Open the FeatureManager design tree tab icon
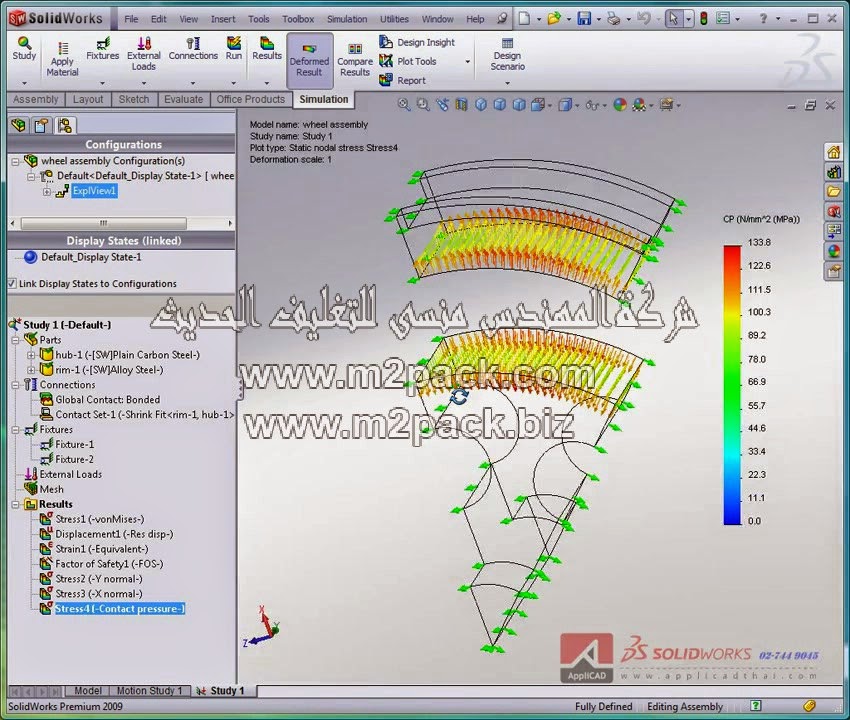Screen dimensions: 850x720 [x=18, y=126]
